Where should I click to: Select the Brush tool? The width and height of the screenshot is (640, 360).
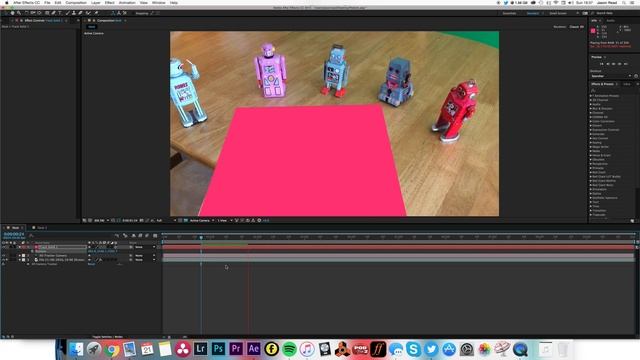[x=68, y=13]
